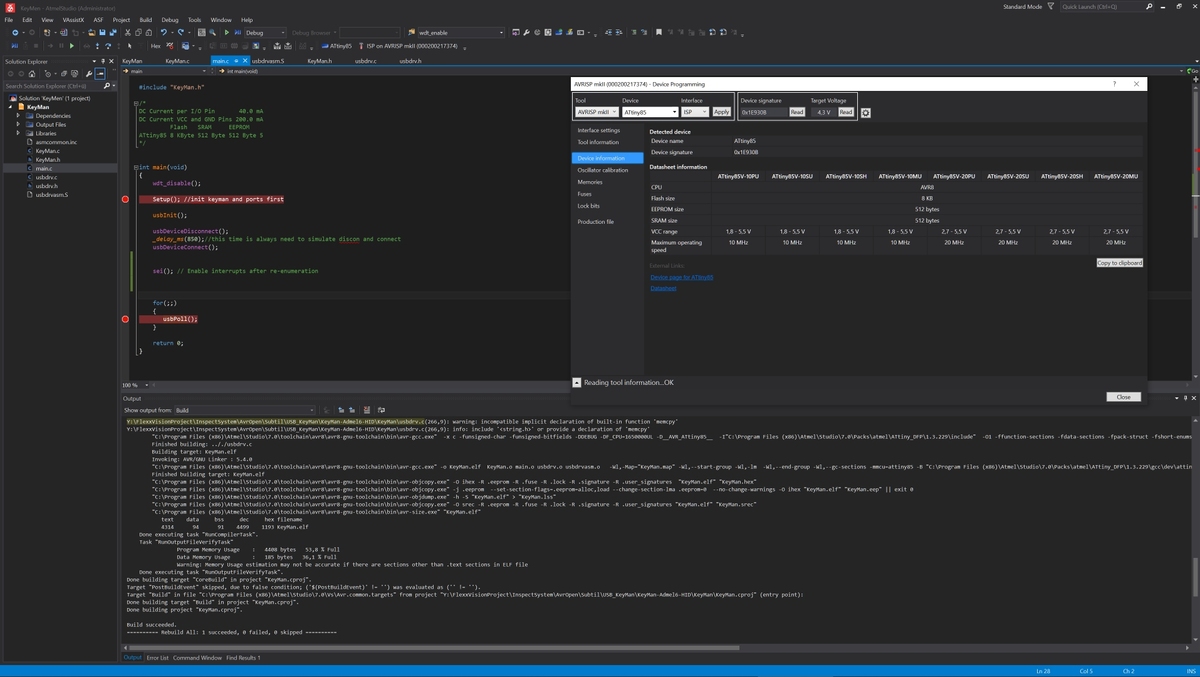Click the Redo arrow icon
Image resolution: width=1200 pixels, height=677 pixels.
coord(181,32)
